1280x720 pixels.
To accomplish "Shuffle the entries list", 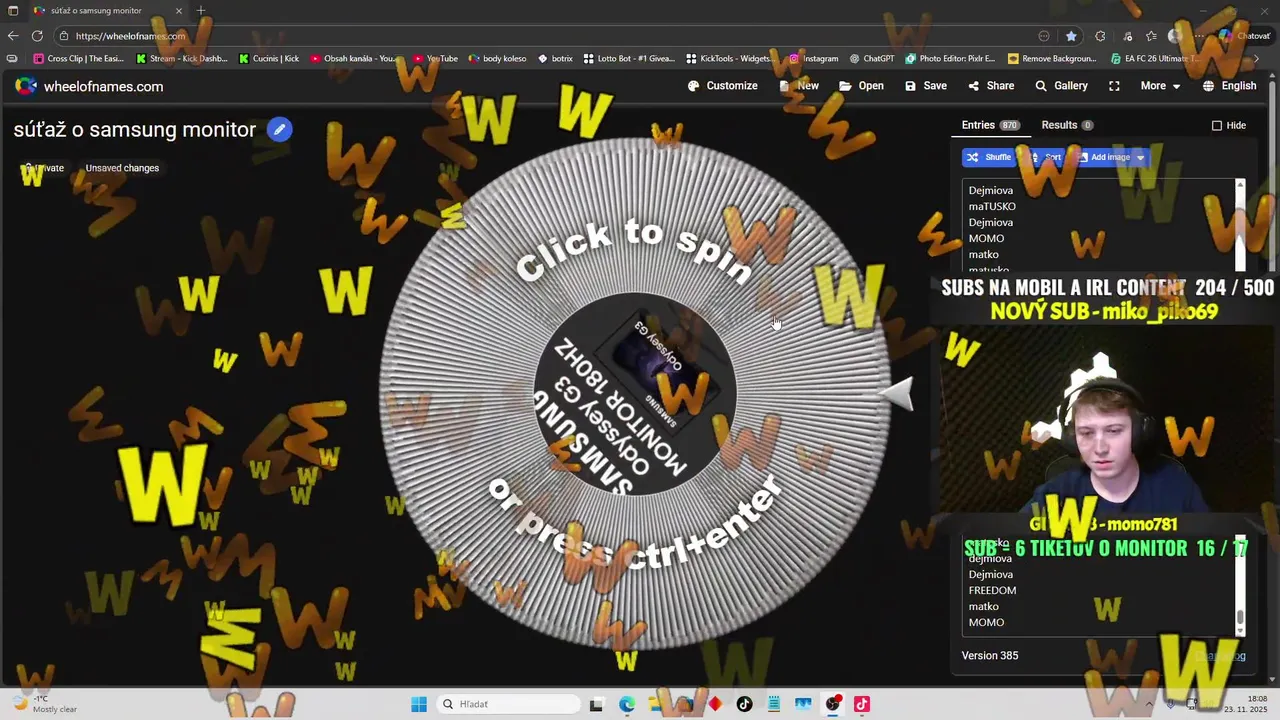I will (989, 157).
